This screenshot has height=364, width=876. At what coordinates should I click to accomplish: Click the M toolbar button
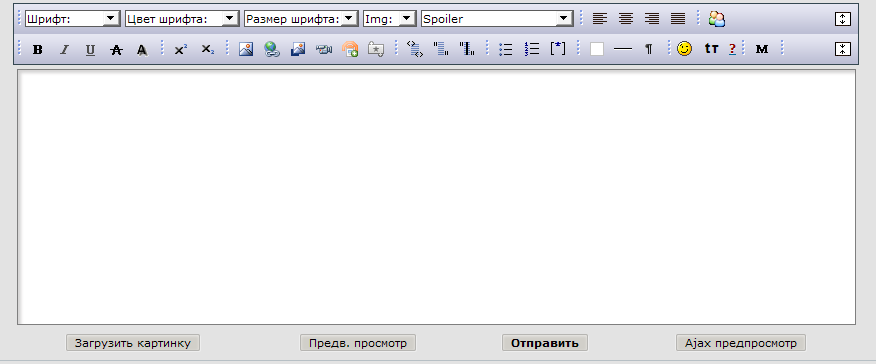click(762, 49)
